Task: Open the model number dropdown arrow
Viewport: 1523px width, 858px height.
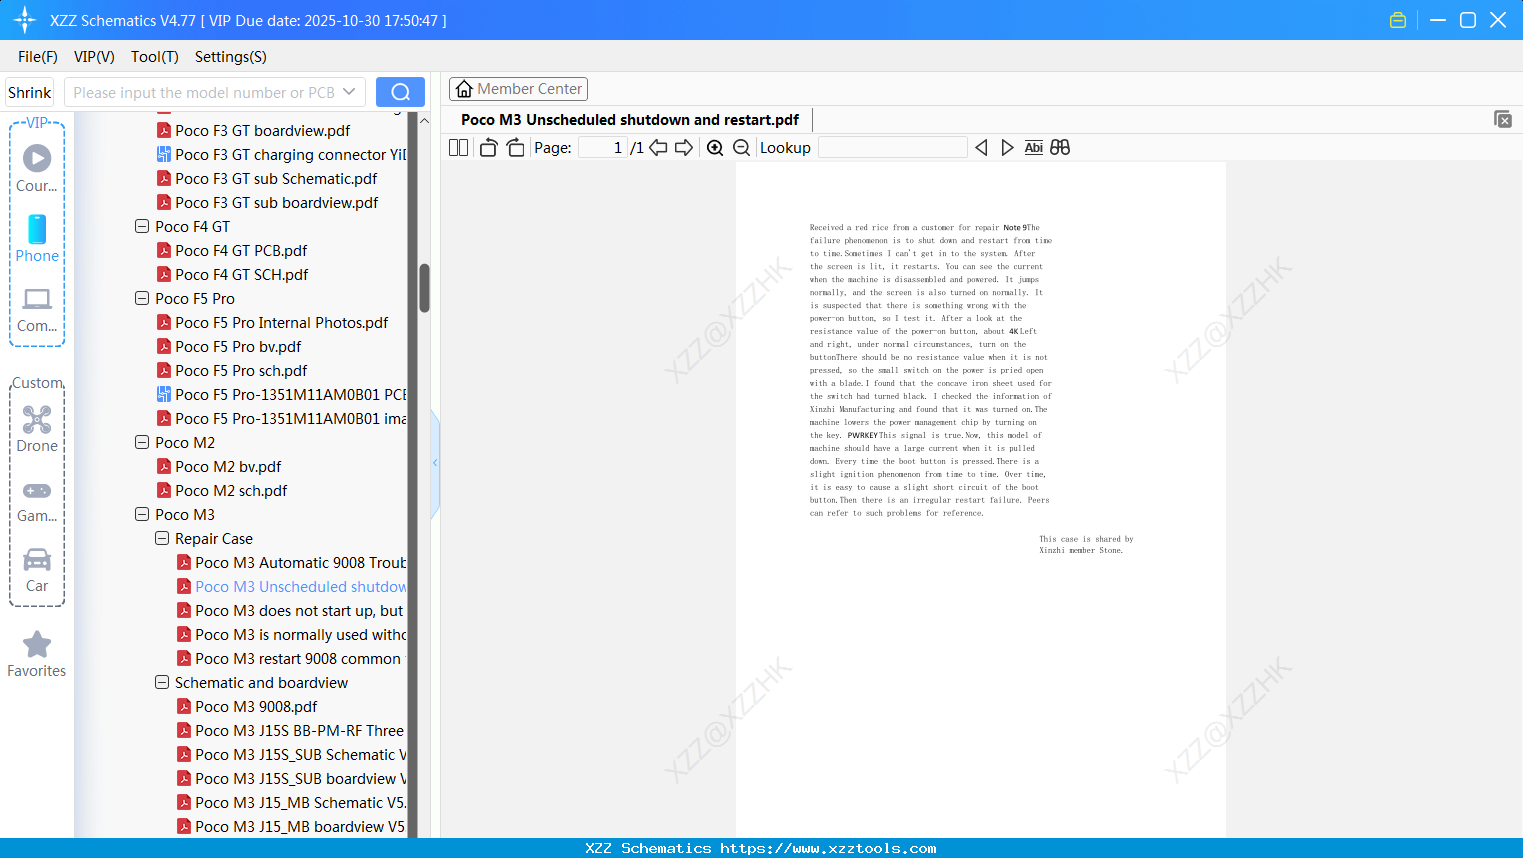Action: point(349,92)
